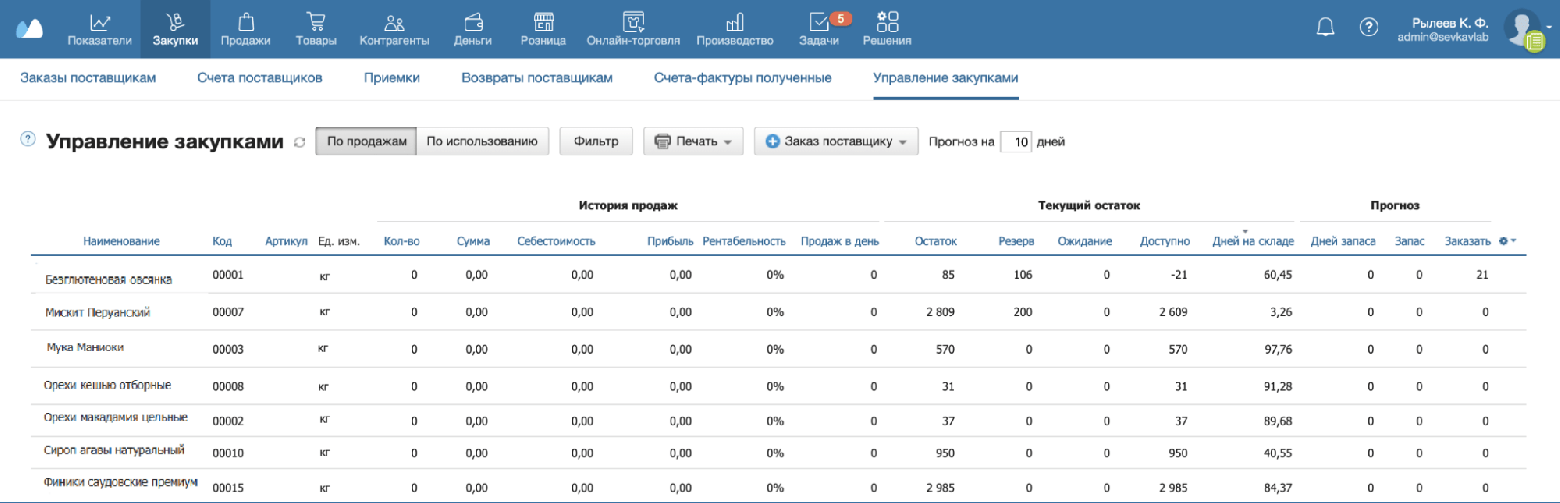Sort by Себестоимость column
The image size is (1560, 503).
pyautogui.click(x=556, y=242)
